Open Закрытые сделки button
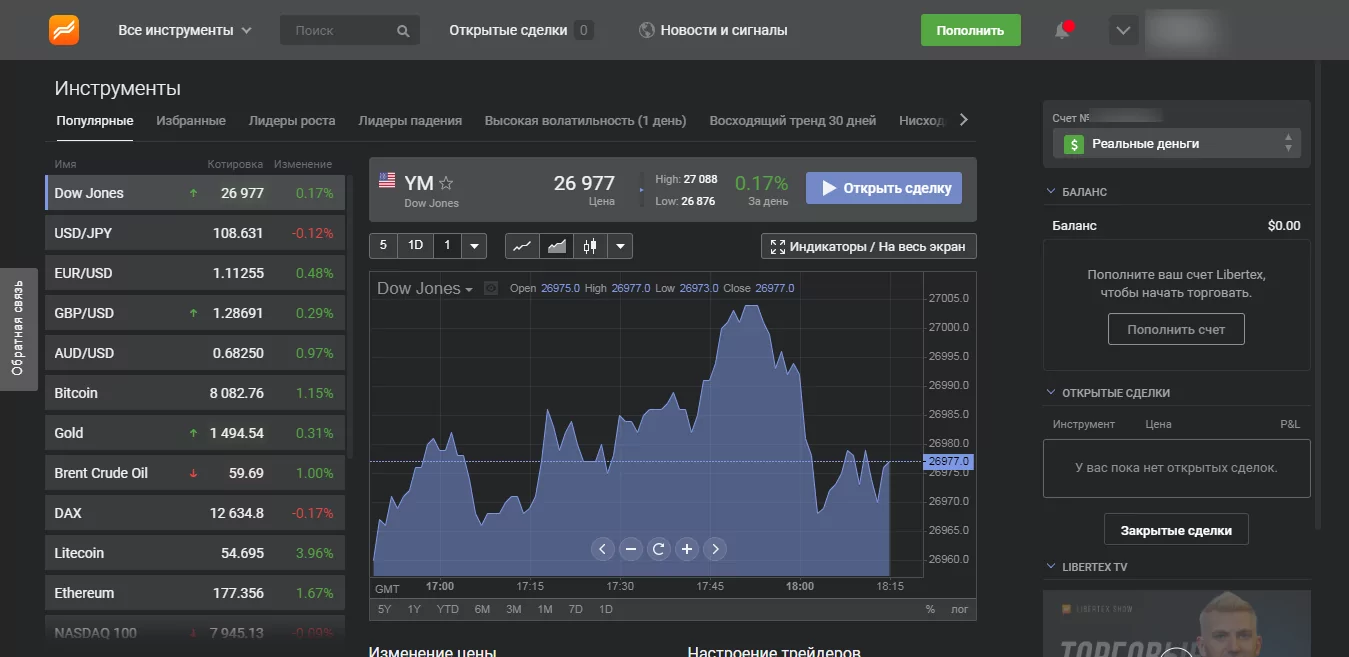 (x=1176, y=530)
